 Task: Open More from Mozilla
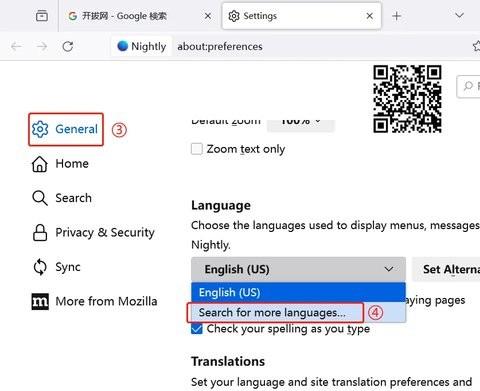pyautogui.click(x=94, y=301)
